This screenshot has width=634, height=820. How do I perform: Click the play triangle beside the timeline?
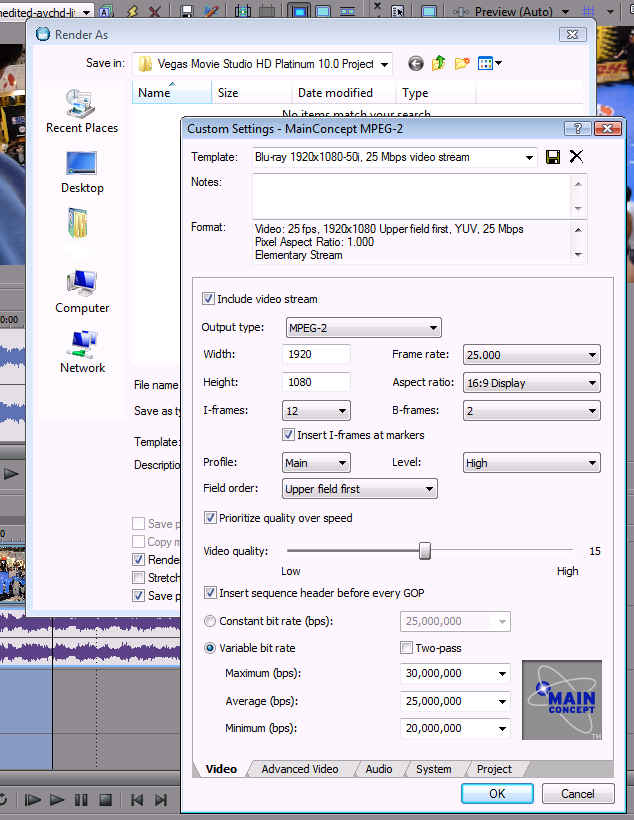click(11, 474)
